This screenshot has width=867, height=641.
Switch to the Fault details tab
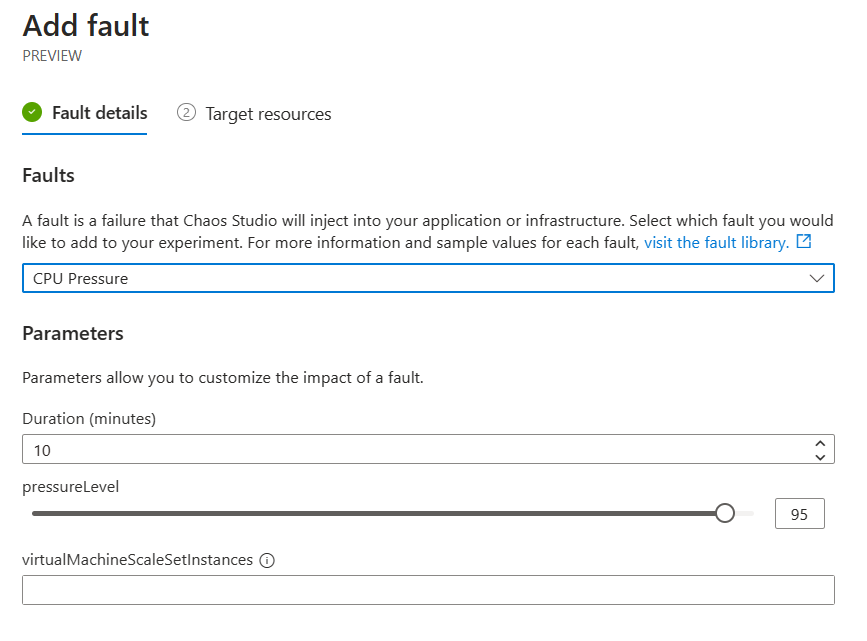[99, 113]
